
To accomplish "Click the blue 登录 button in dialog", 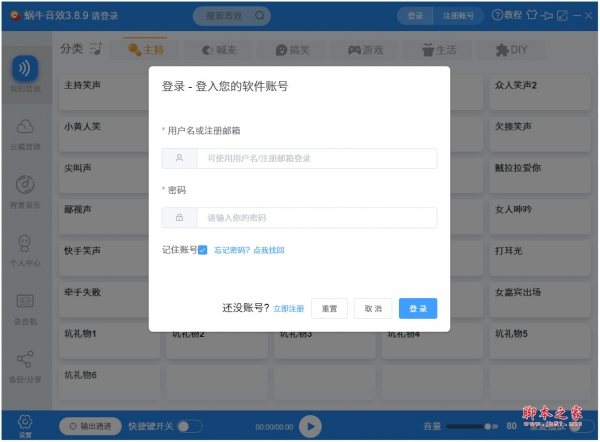I will (418, 308).
